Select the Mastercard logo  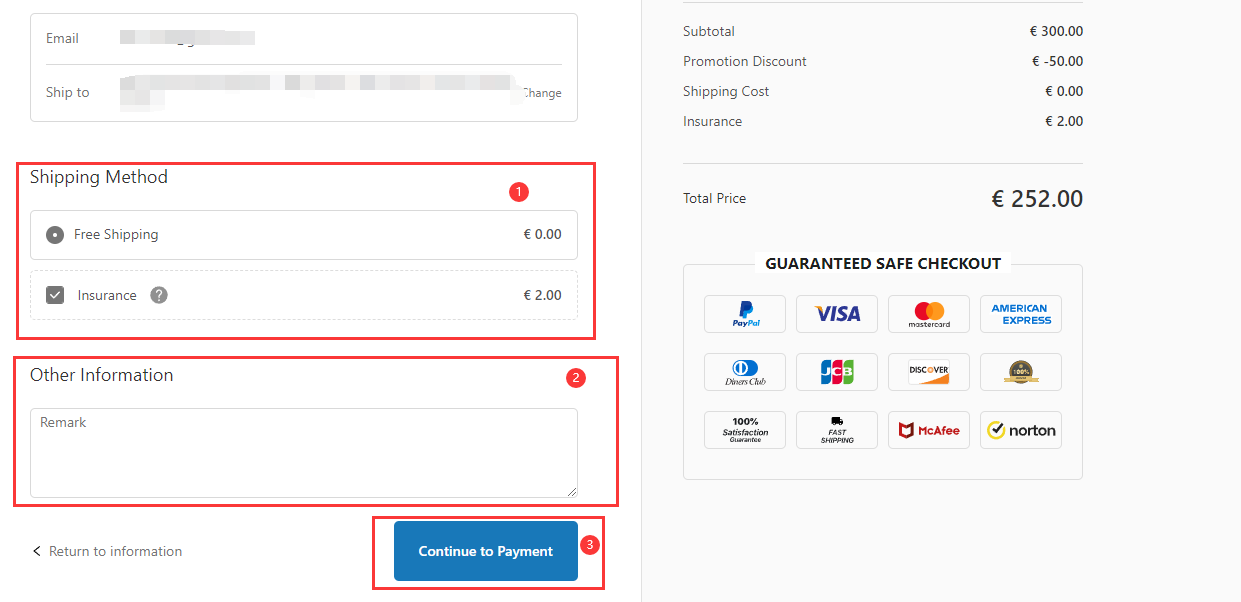[929, 314]
